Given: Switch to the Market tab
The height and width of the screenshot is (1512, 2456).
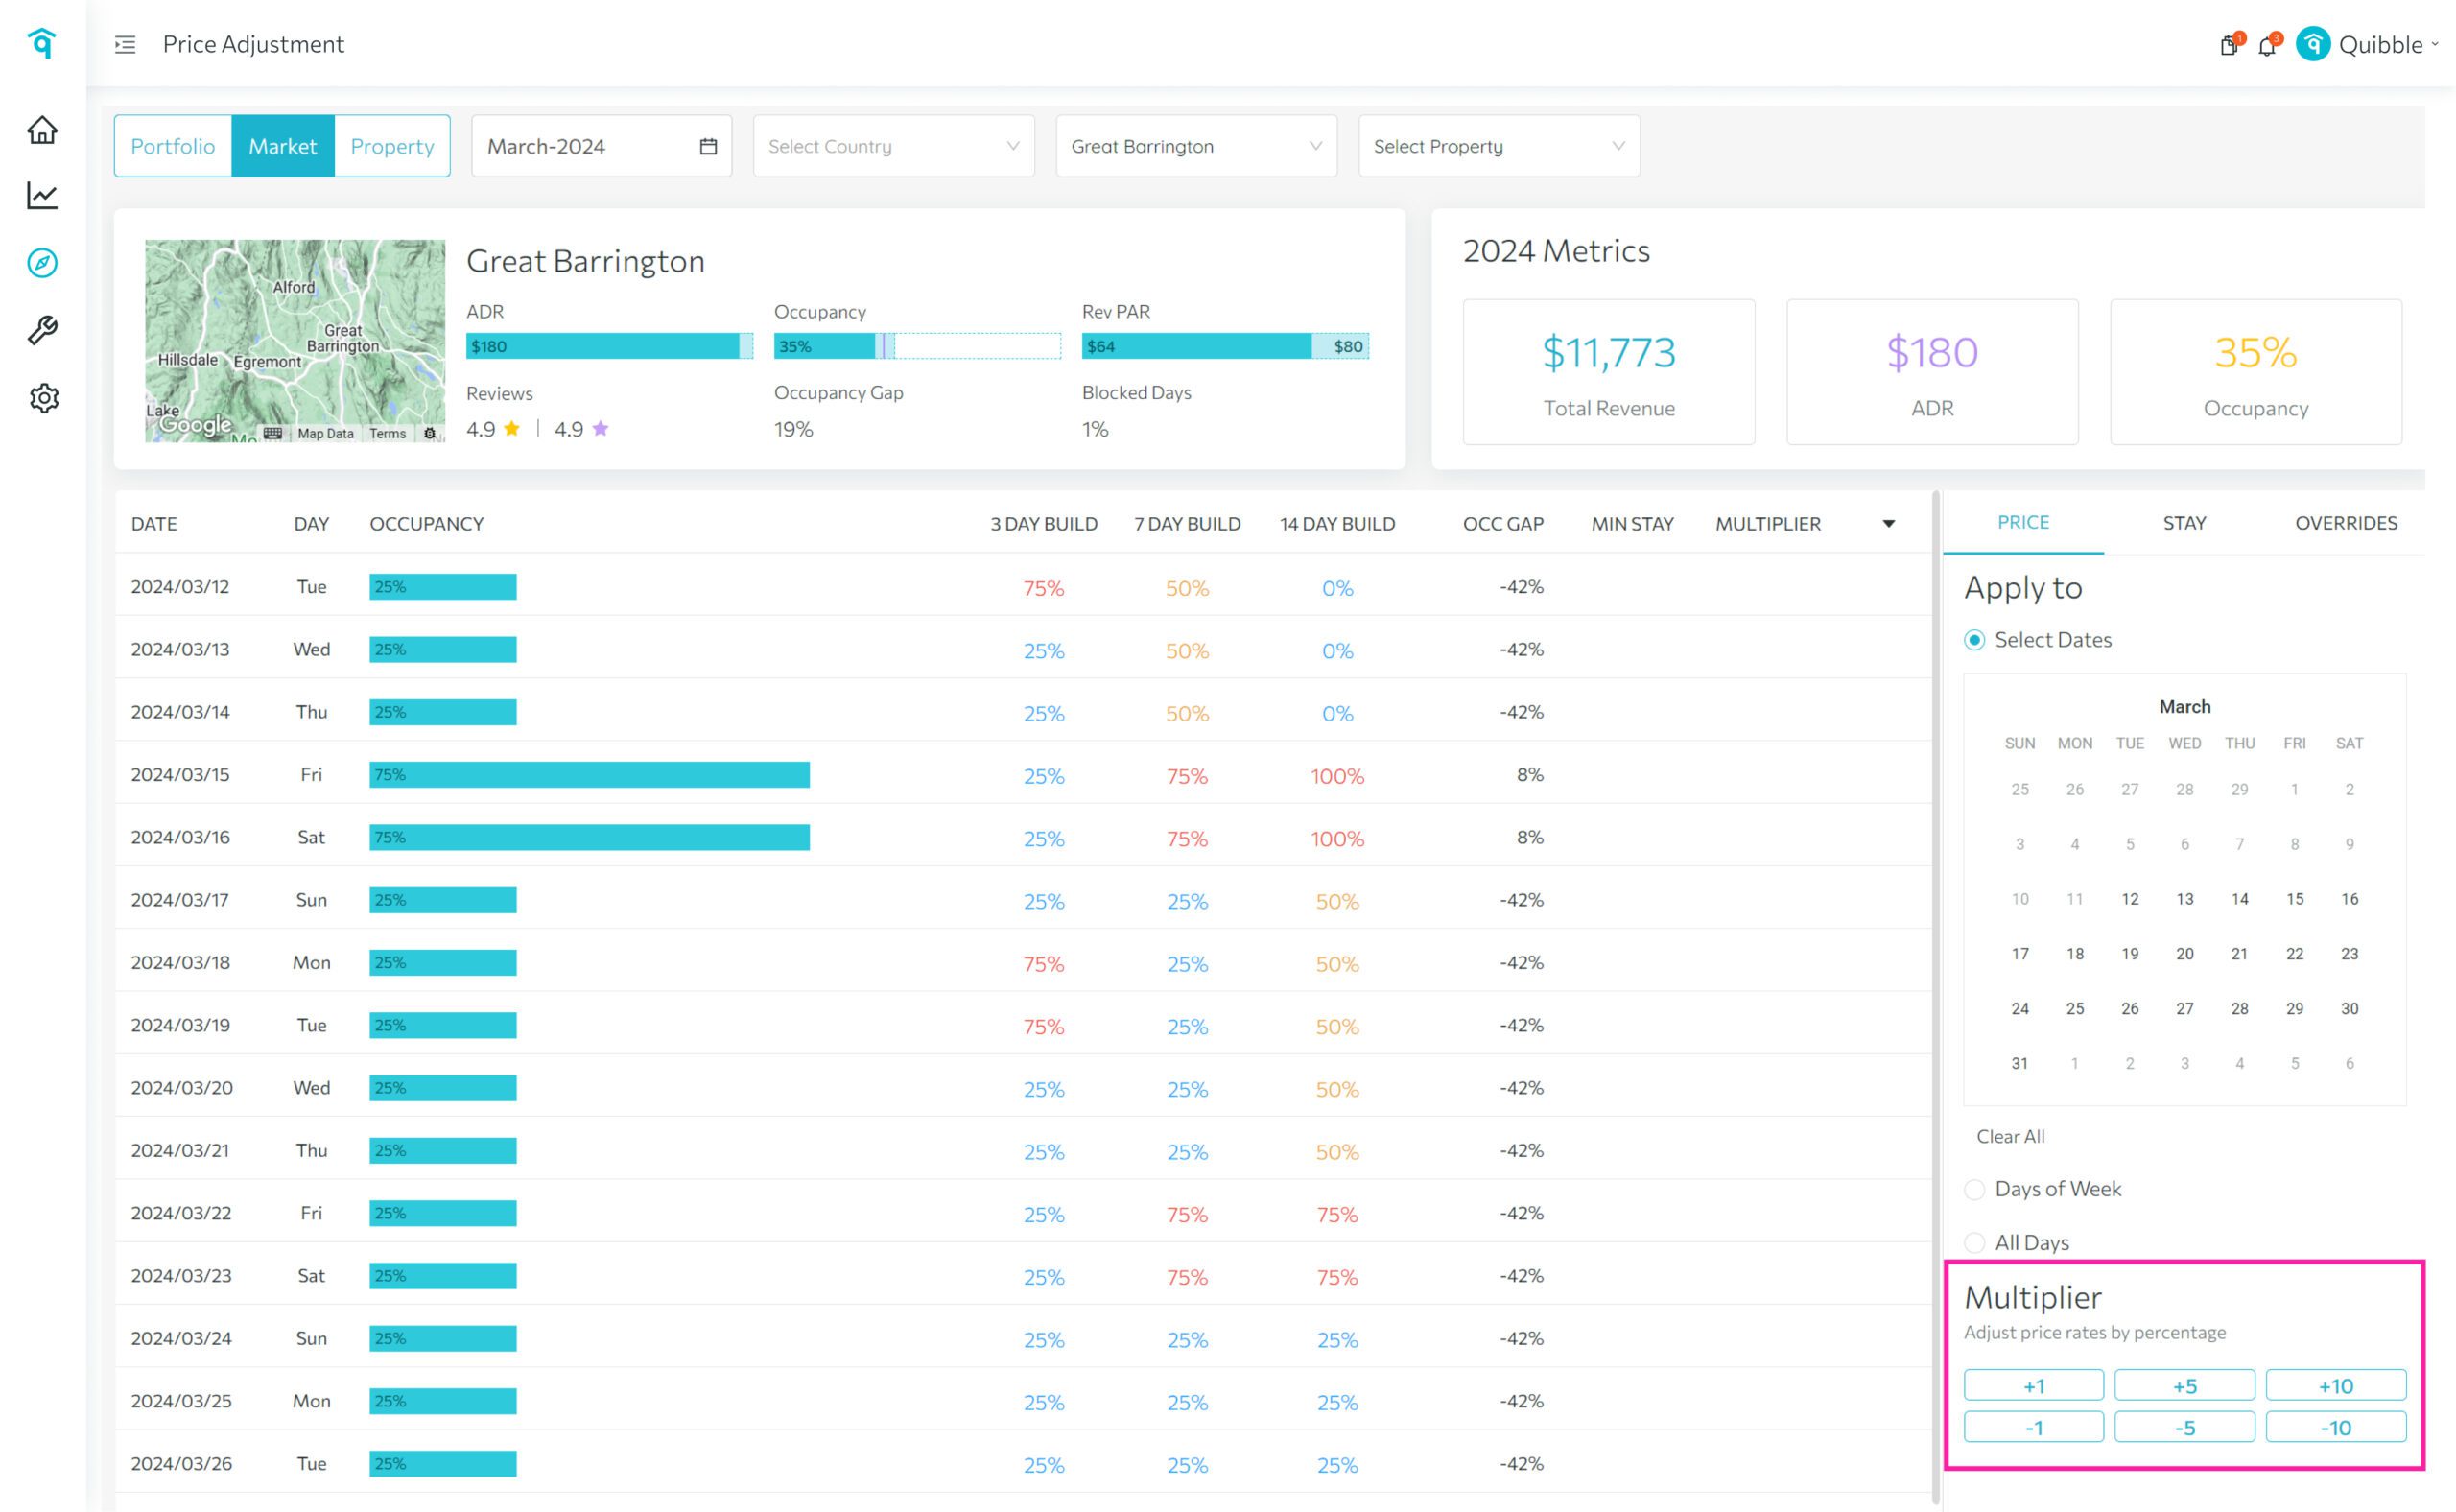Looking at the screenshot, I should 283,146.
